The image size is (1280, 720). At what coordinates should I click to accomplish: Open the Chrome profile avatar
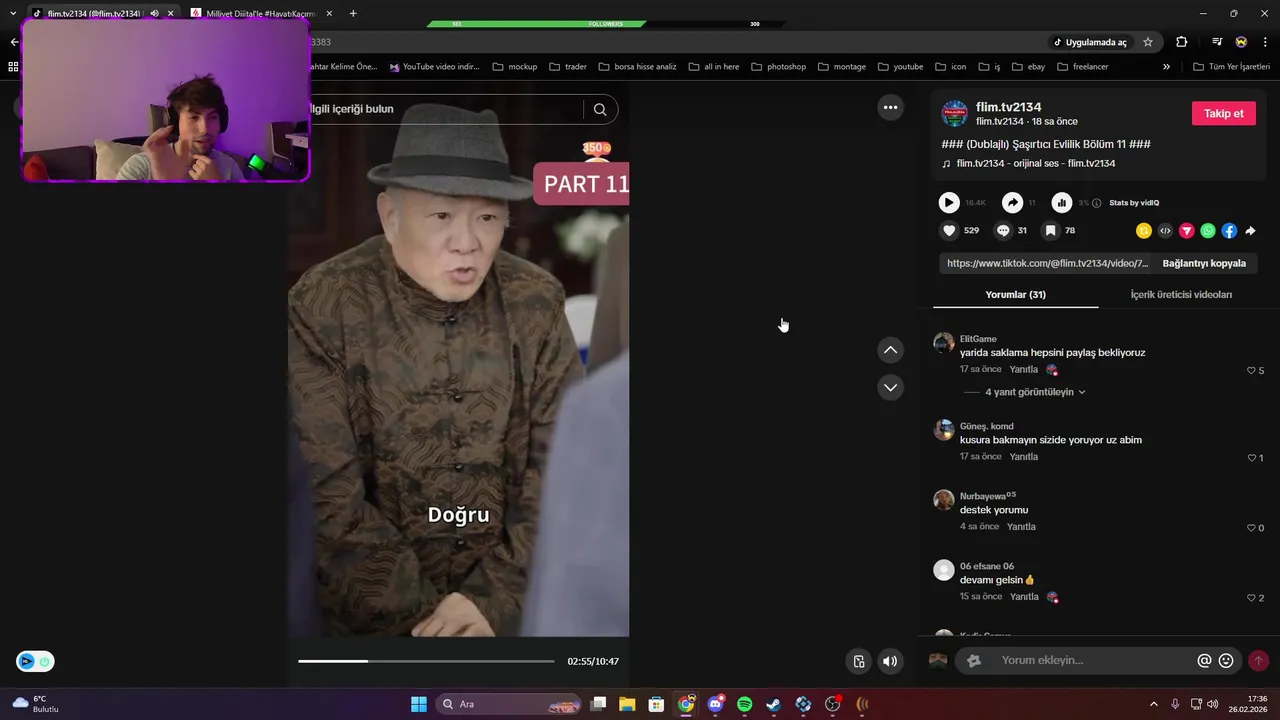pos(1241,42)
